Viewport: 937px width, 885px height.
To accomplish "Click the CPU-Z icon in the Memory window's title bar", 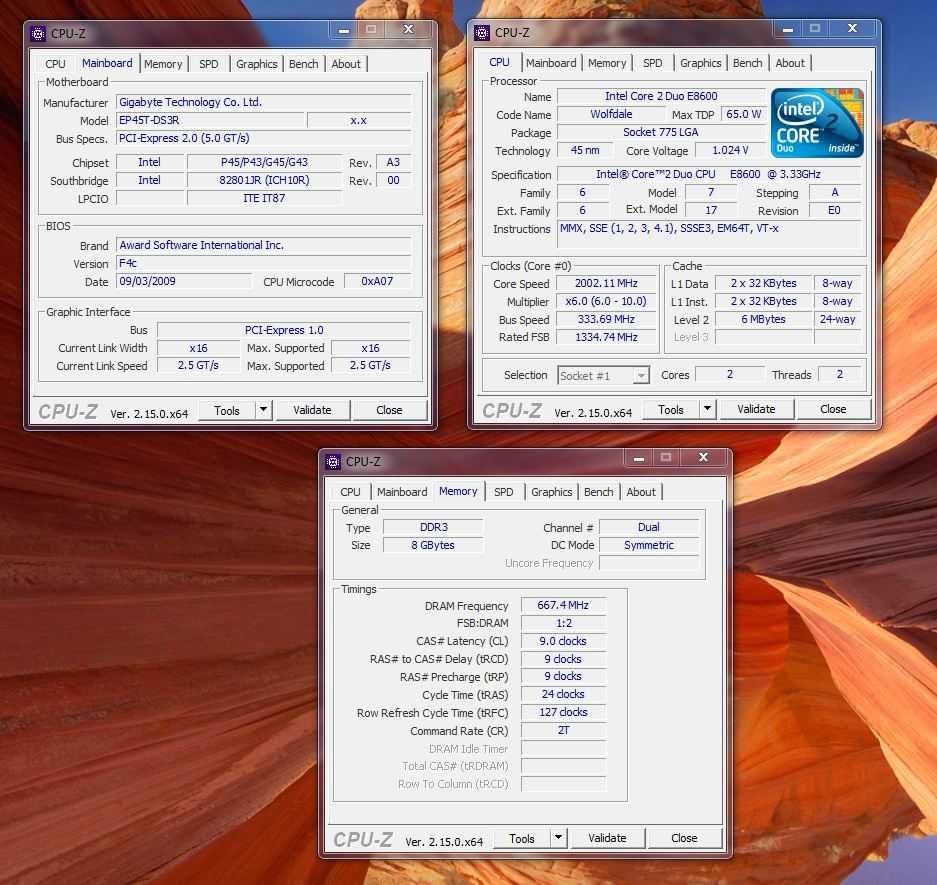I will coord(333,461).
